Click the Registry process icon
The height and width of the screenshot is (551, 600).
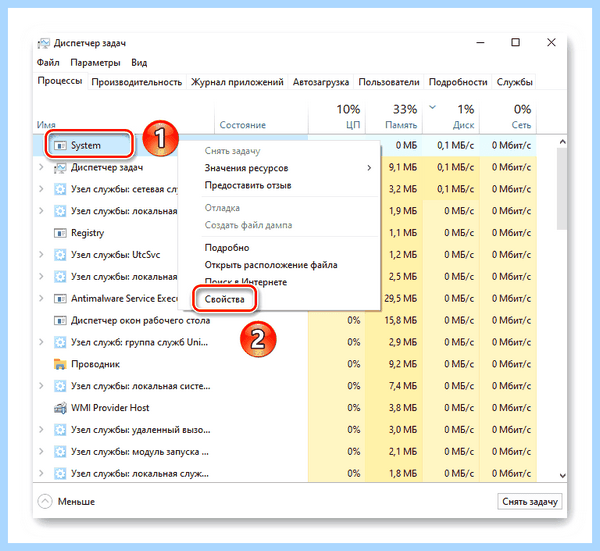[x=60, y=233]
